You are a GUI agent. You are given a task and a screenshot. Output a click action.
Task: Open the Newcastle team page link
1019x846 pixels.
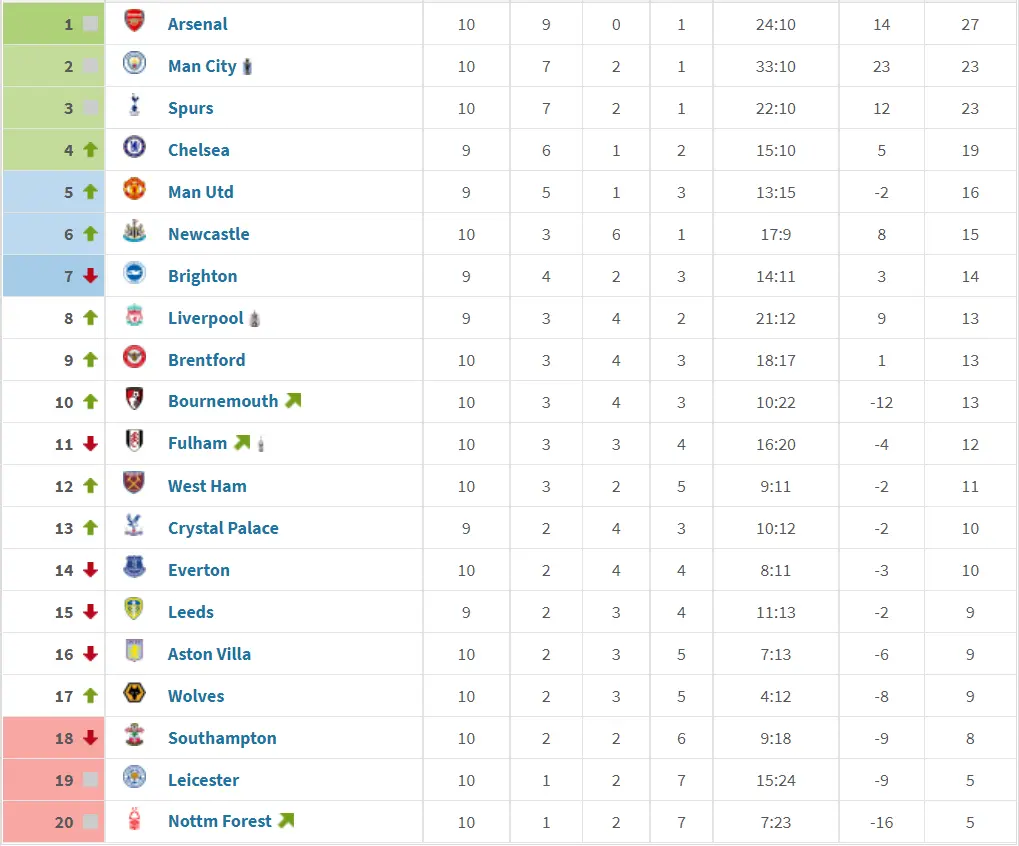coord(209,234)
